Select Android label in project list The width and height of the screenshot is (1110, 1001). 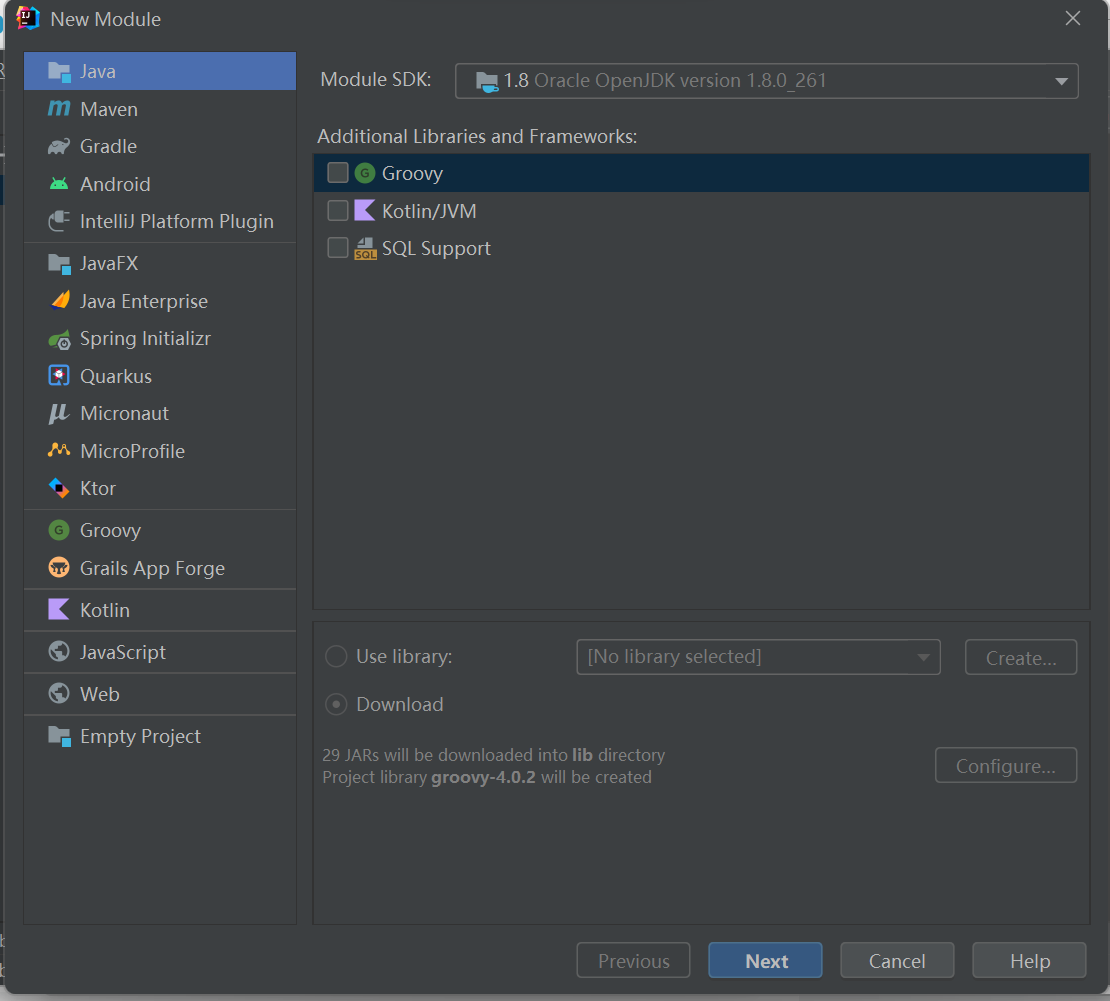[115, 184]
